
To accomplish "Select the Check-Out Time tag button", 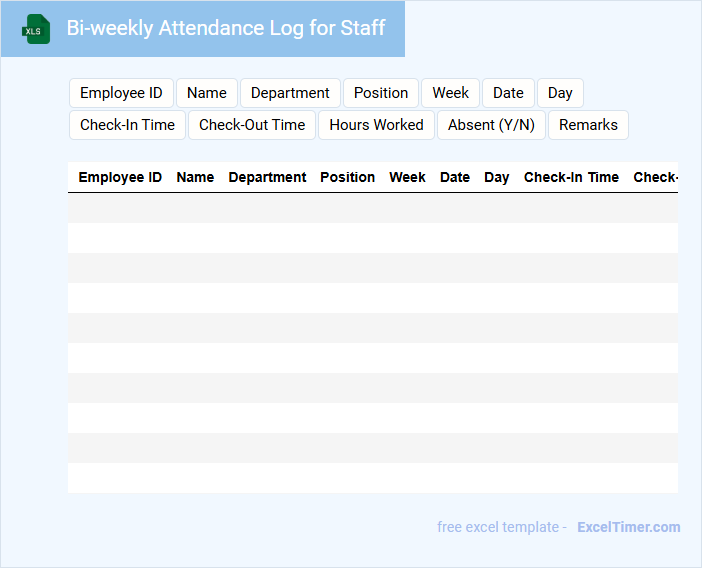I will [252, 125].
